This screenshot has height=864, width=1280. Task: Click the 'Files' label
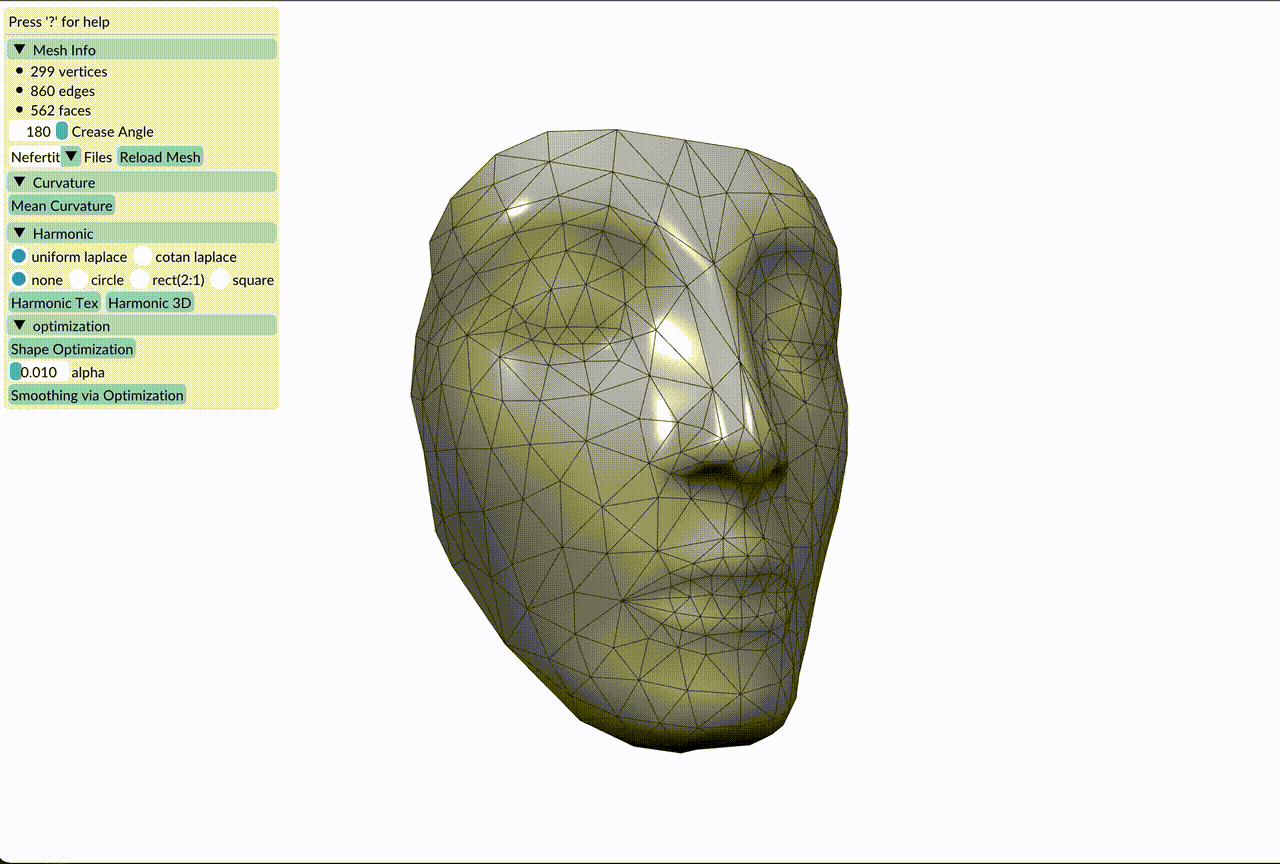pos(98,157)
